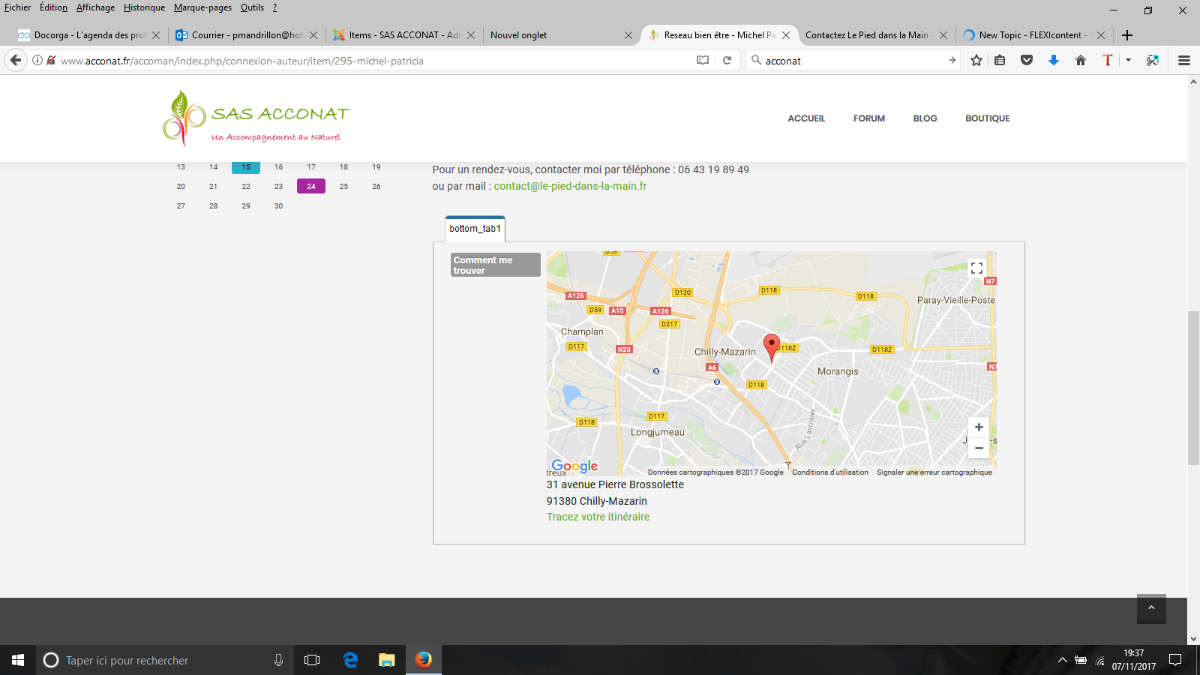
Task: Switch to New Topic - FLEXIcontent tab
Action: click(x=1034, y=34)
